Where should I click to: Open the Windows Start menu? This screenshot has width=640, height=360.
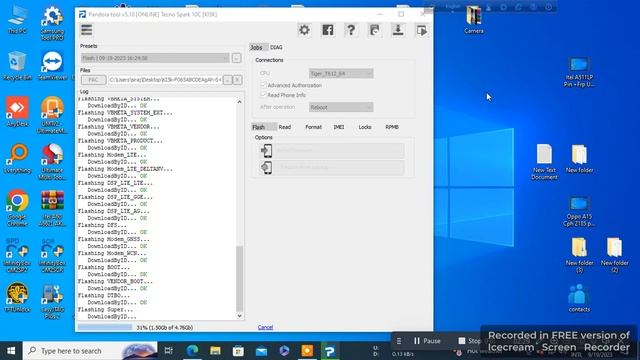(x=11, y=351)
